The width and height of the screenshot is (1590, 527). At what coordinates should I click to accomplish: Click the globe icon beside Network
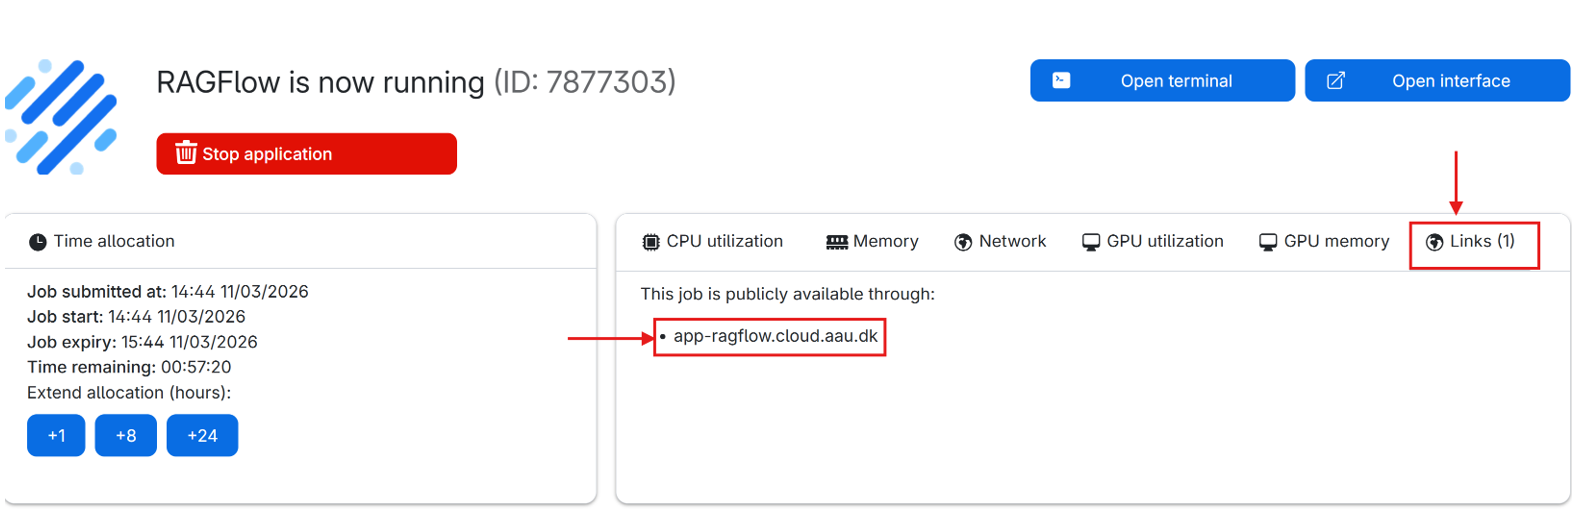coord(963,242)
